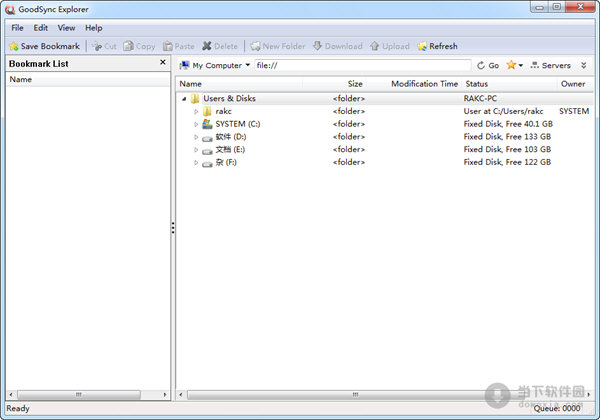The width and height of the screenshot is (600, 420).
Task: Open the My Computer location dropdown
Action: point(248,65)
